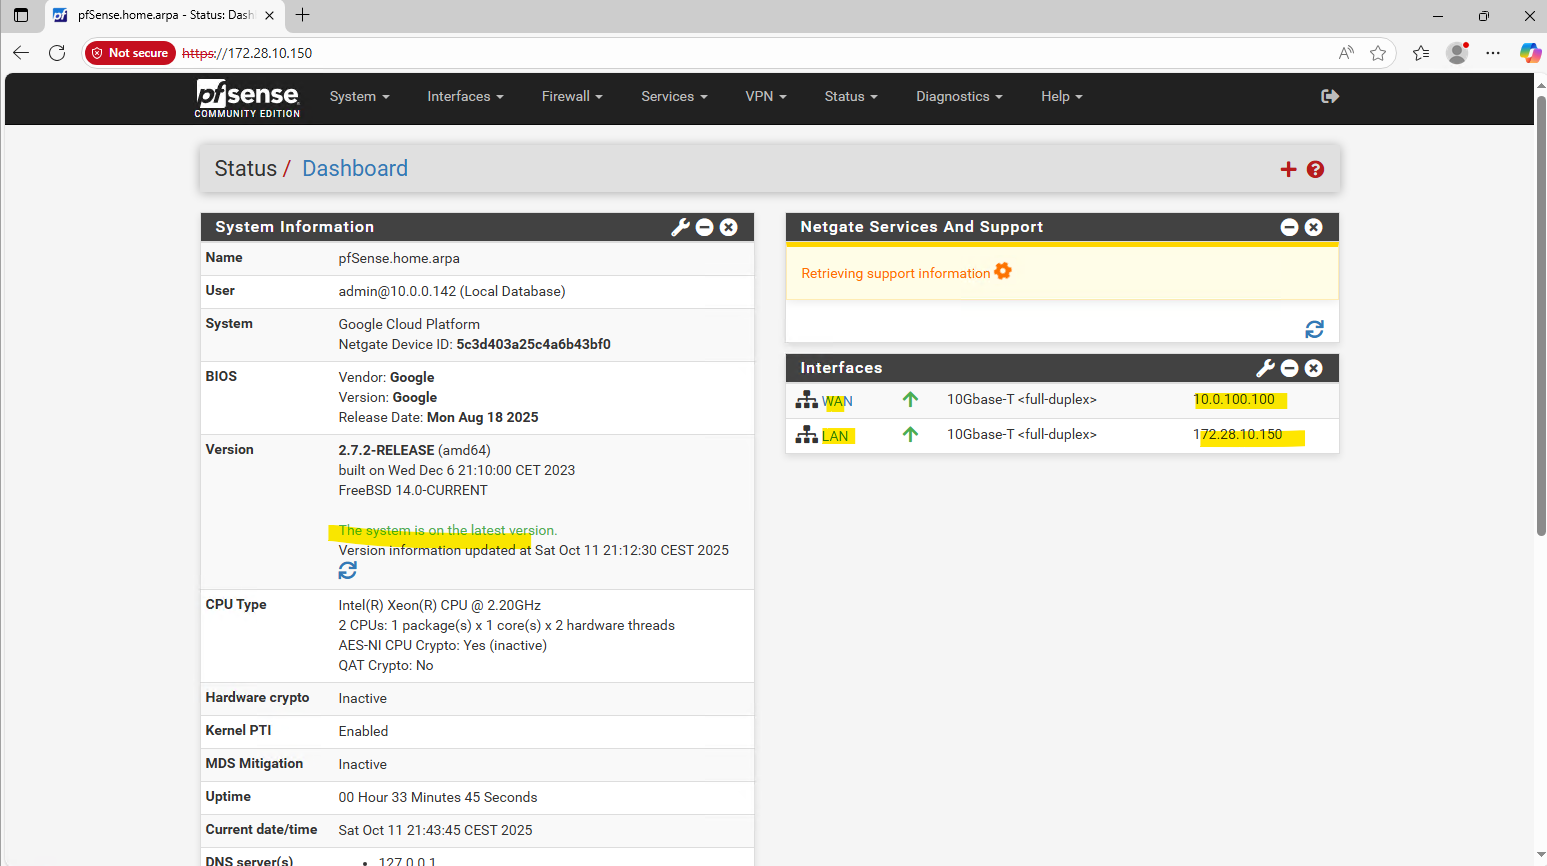Expand the Firewall dropdown menu
1547x866 pixels.
[x=572, y=97]
